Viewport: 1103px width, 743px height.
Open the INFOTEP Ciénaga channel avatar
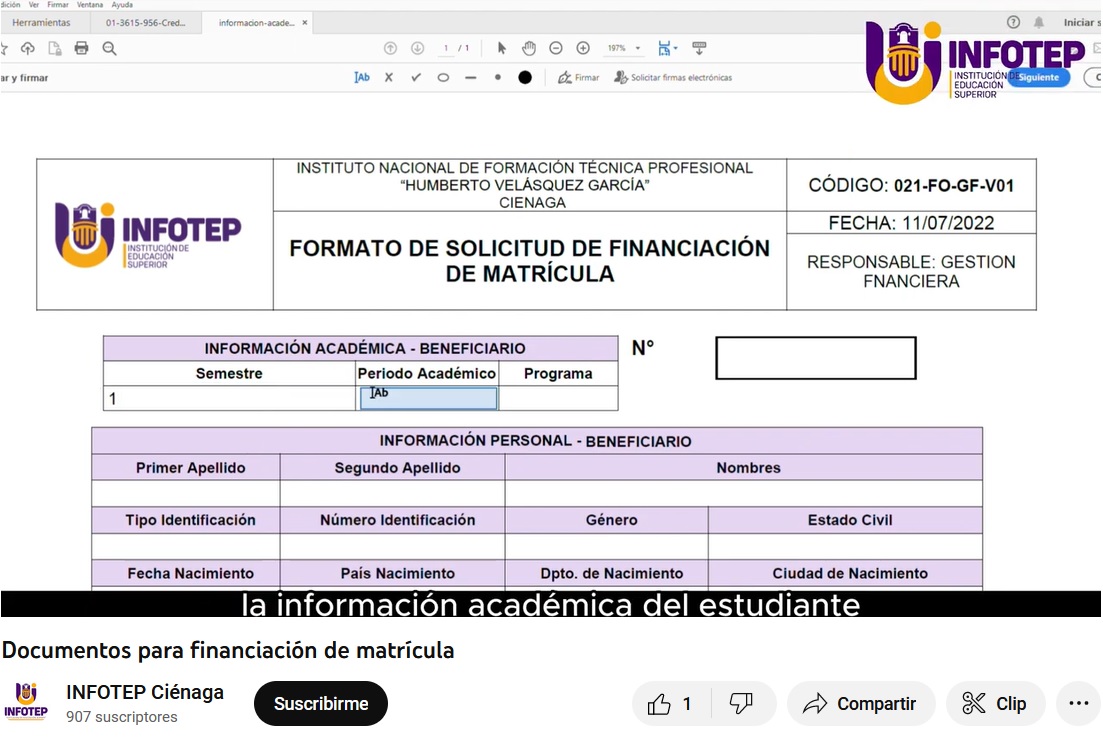coord(26,702)
